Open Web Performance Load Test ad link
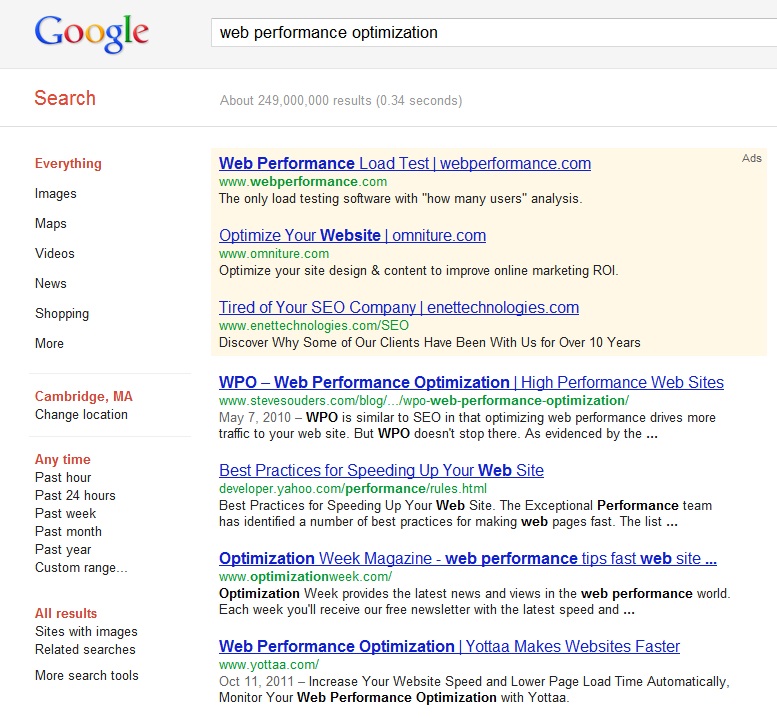 [405, 164]
